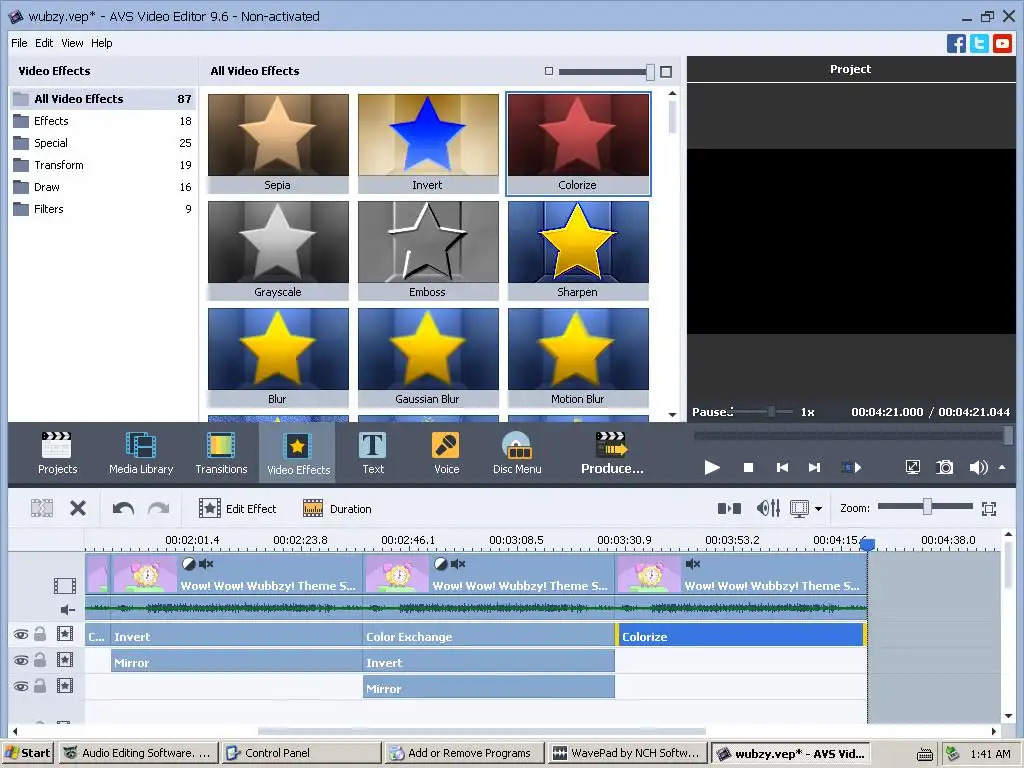
Task: Toggle visibility eye of second effect track
Action: tap(21, 660)
